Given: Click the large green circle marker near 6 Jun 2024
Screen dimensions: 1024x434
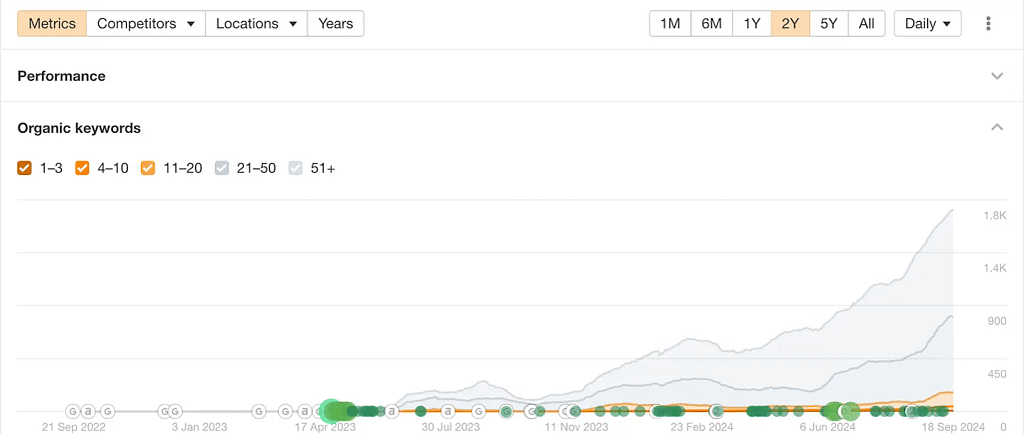Looking at the screenshot, I should coord(849,411).
